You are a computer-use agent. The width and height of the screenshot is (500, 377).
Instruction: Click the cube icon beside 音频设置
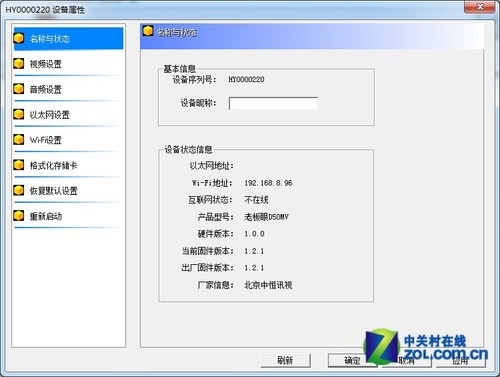tap(19, 89)
